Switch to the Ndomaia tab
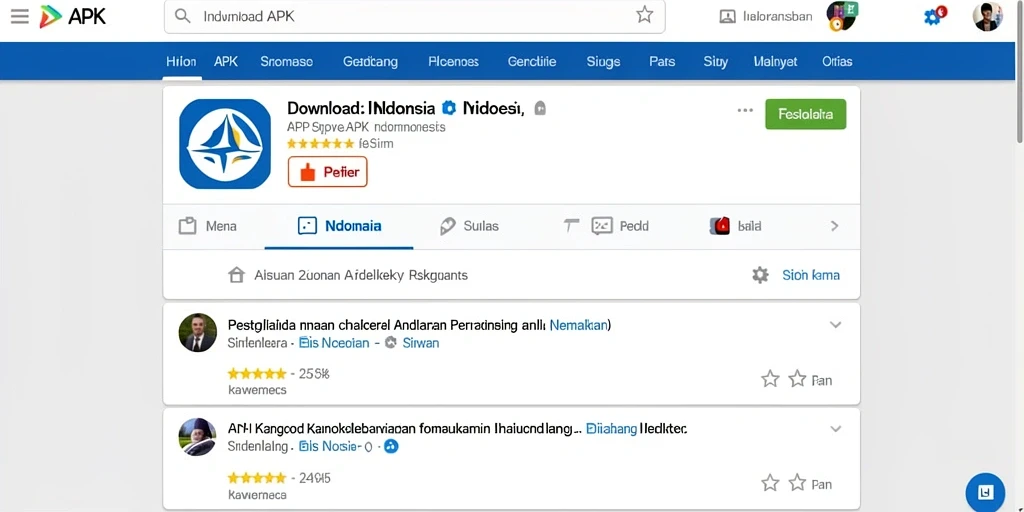The height and width of the screenshot is (512, 1024). tap(339, 226)
